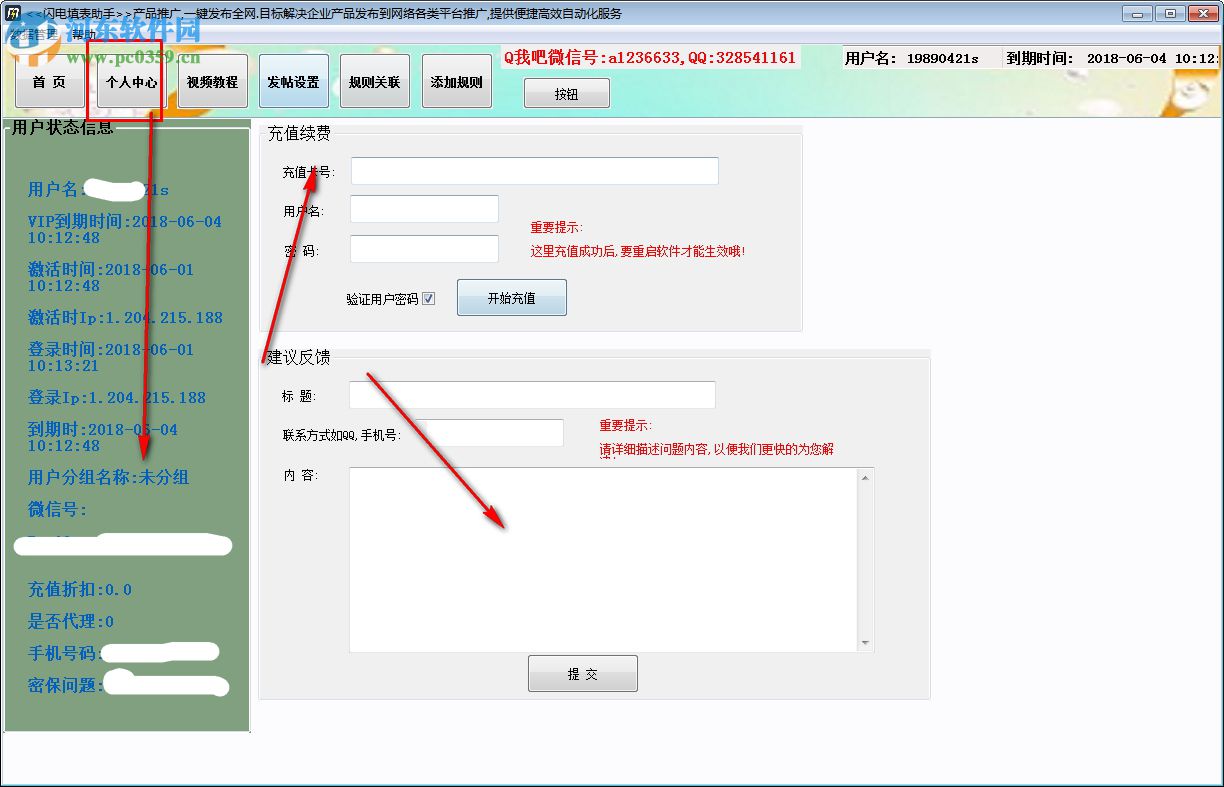Screen dimensions: 1224x787
Task: Open 添加规则 to add a rule
Action: click(x=456, y=84)
